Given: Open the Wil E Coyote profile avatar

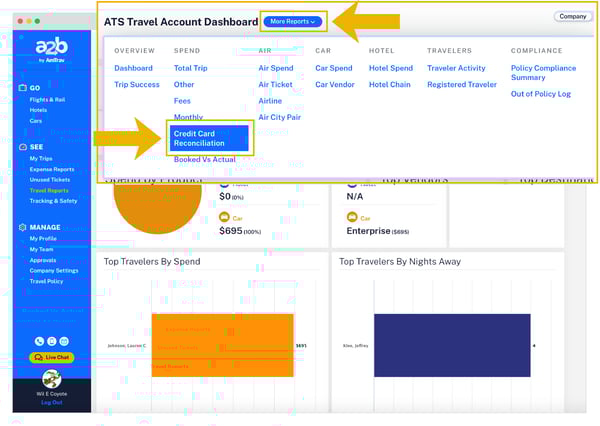Looking at the screenshot, I should [x=51, y=378].
